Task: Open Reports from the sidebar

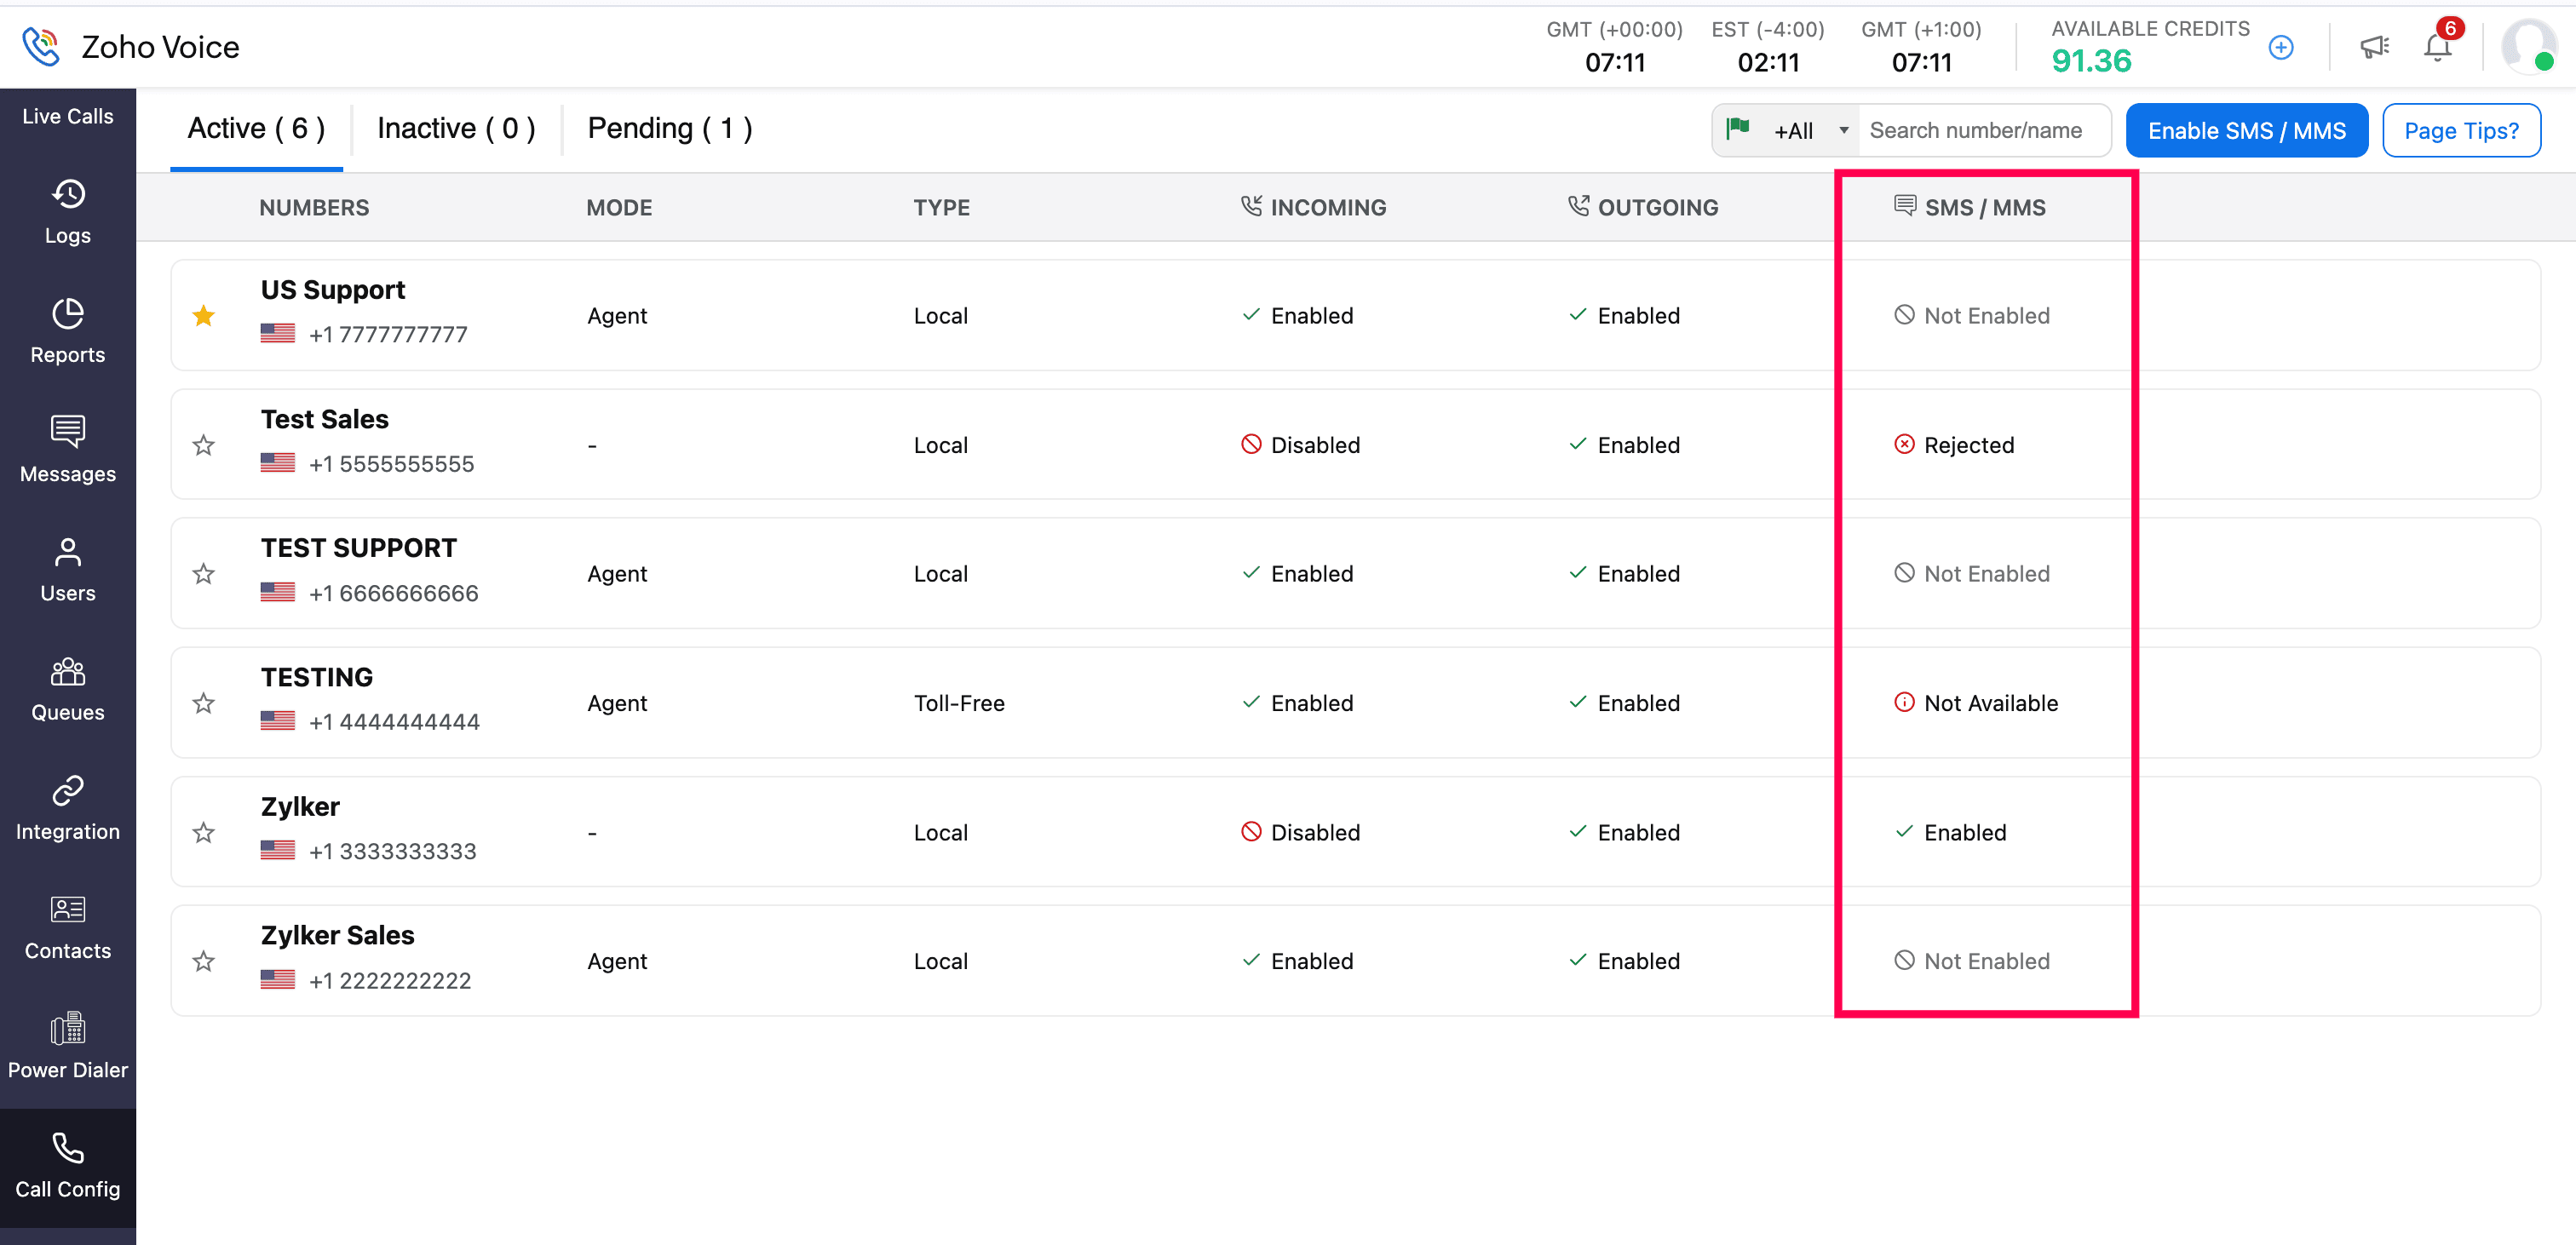Action: 67,331
